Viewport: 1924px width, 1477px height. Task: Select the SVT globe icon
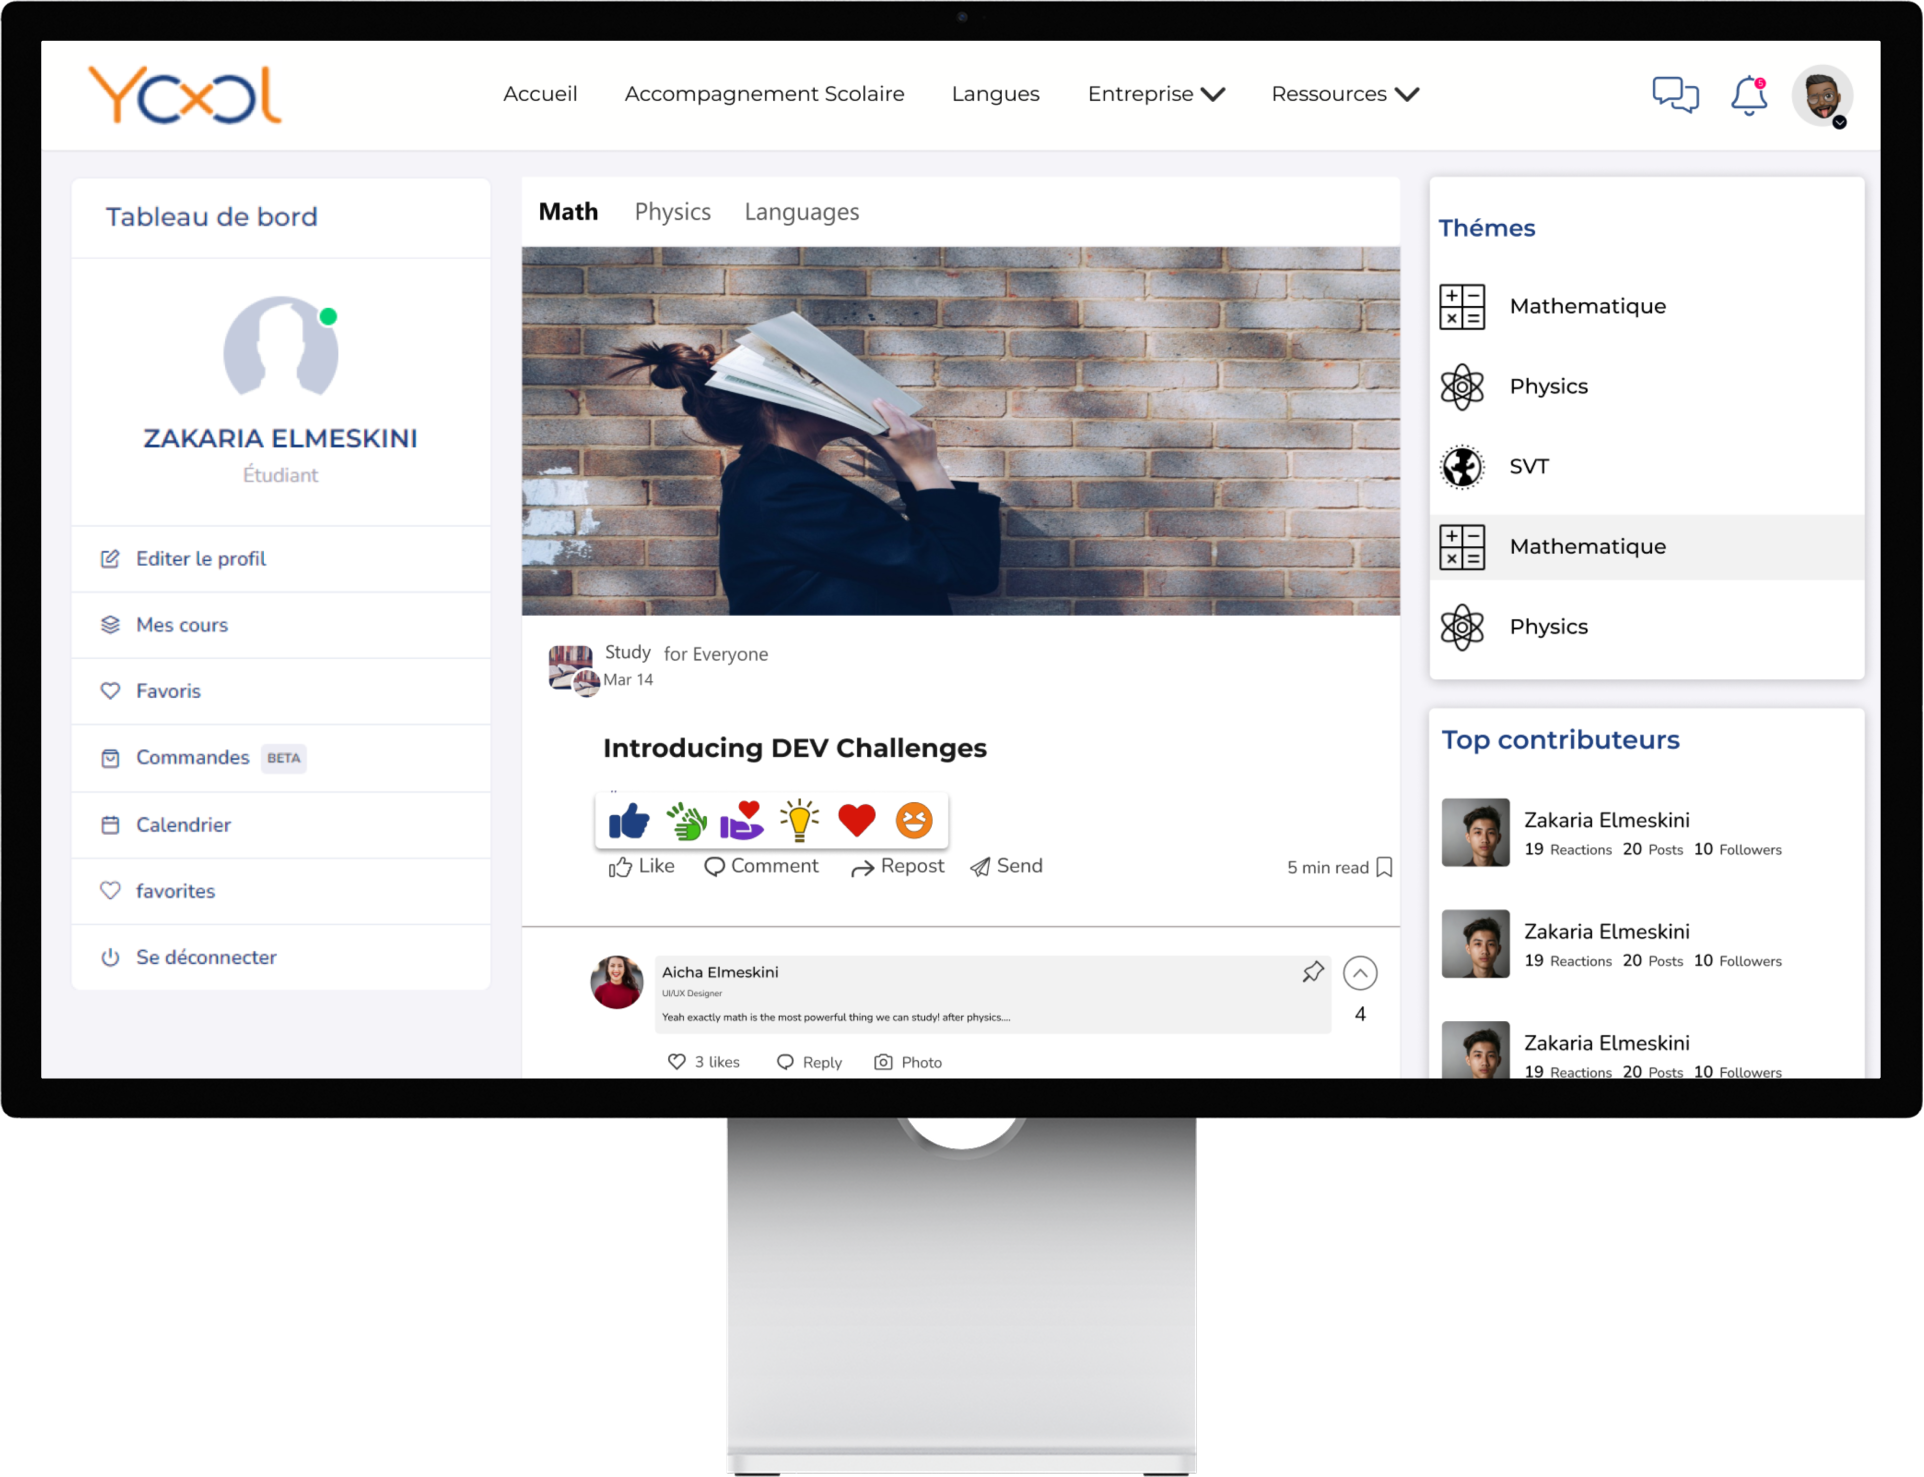click(1462, 466)
